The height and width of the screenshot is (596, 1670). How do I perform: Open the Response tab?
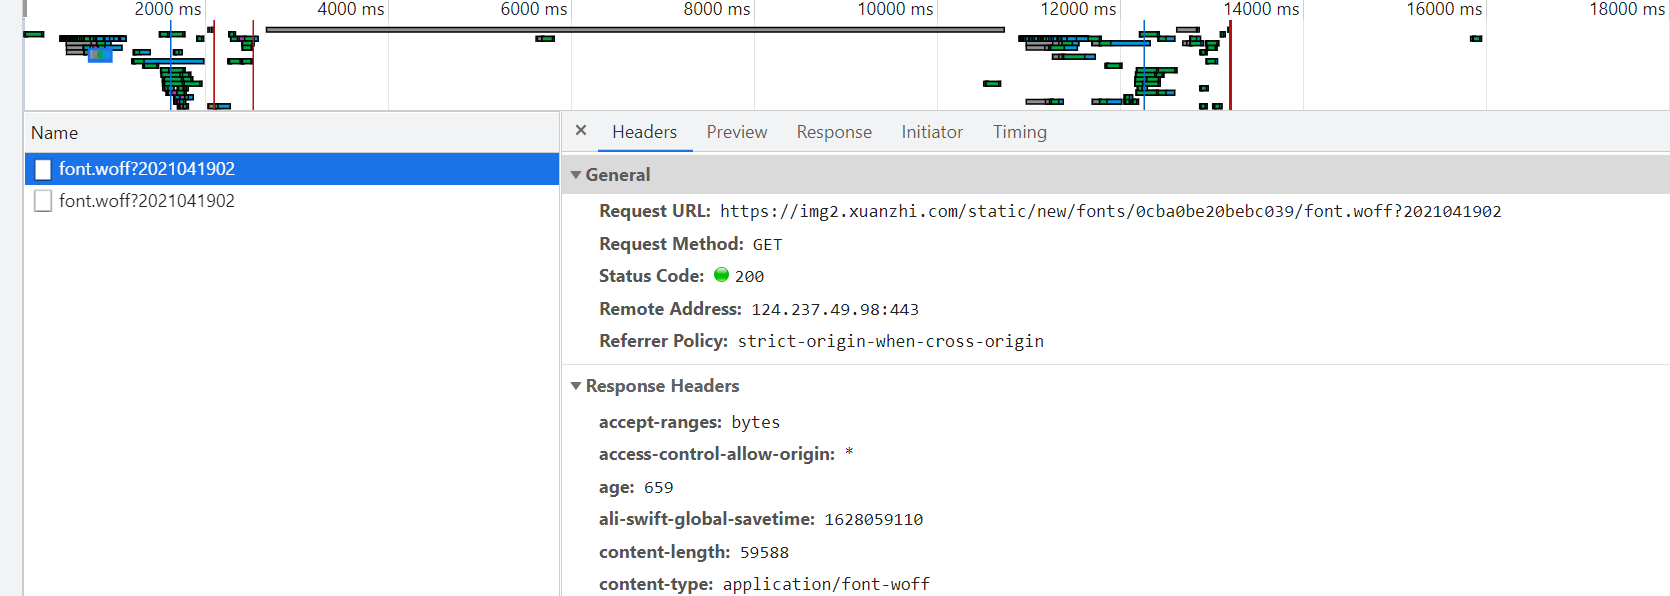coord(834,132)
